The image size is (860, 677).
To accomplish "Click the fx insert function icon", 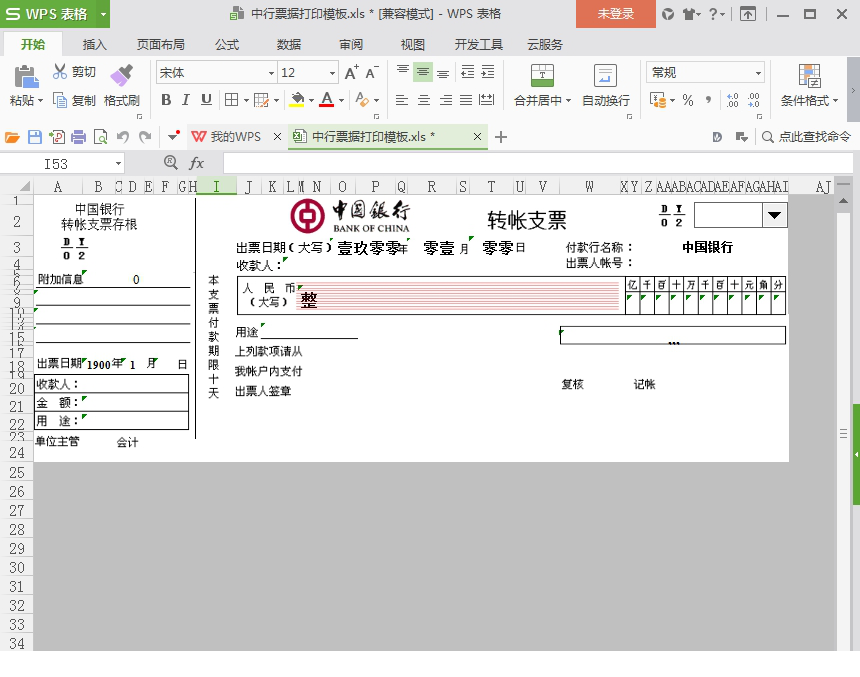I will tap(196, 163).
